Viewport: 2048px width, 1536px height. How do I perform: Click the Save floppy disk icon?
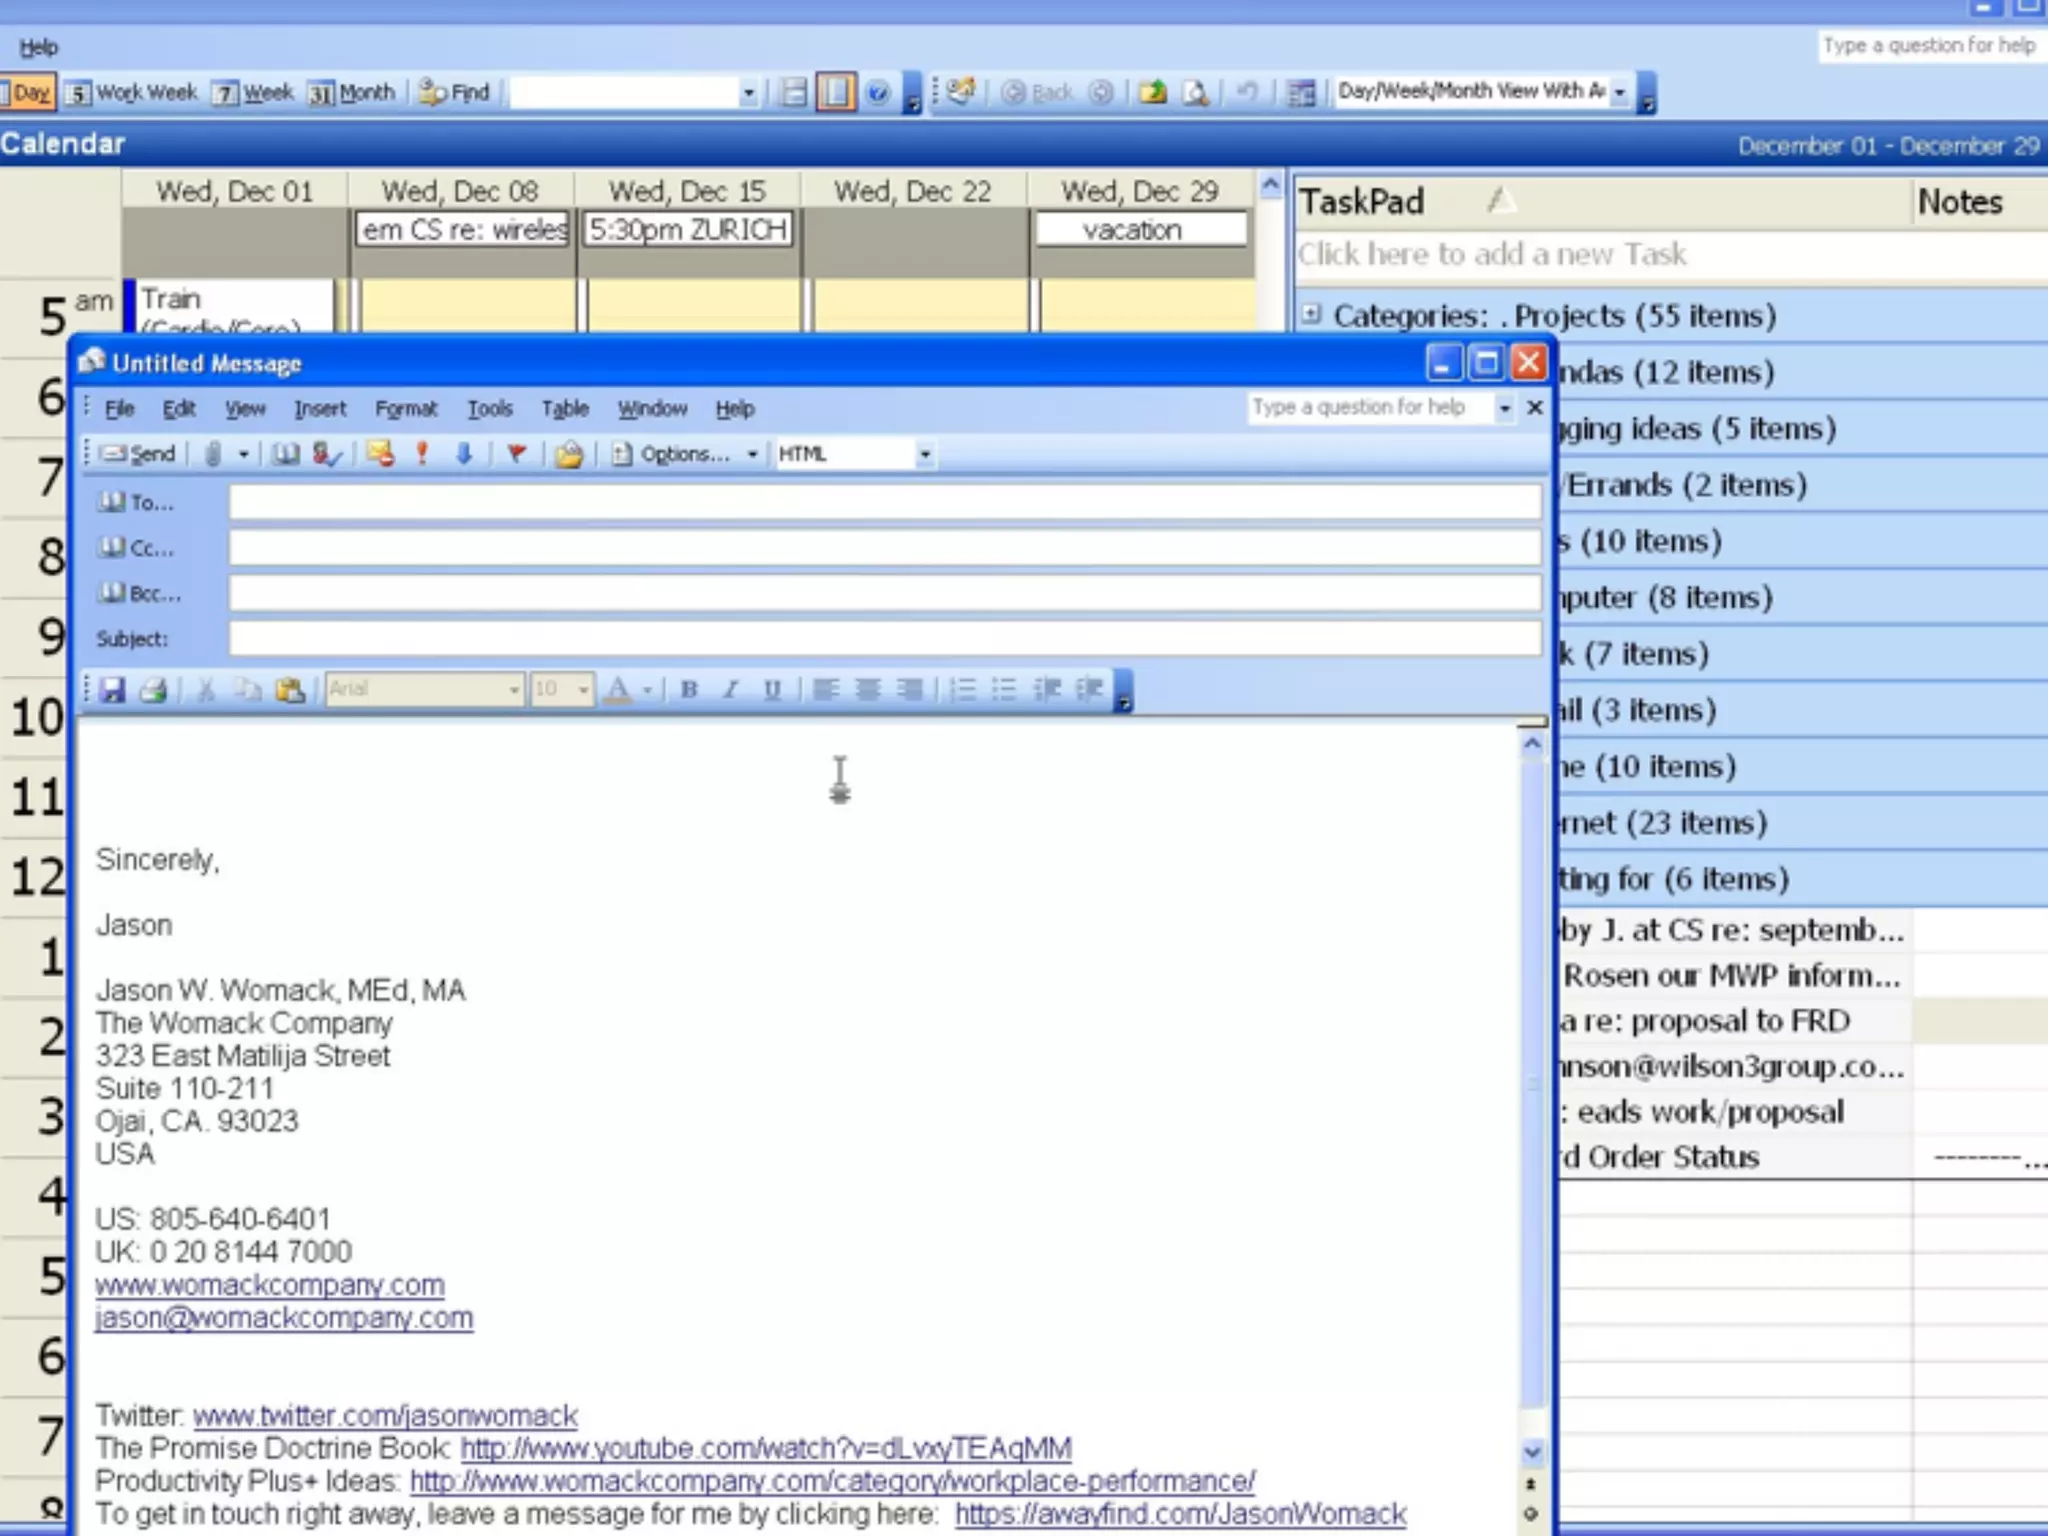coord(112,689)
